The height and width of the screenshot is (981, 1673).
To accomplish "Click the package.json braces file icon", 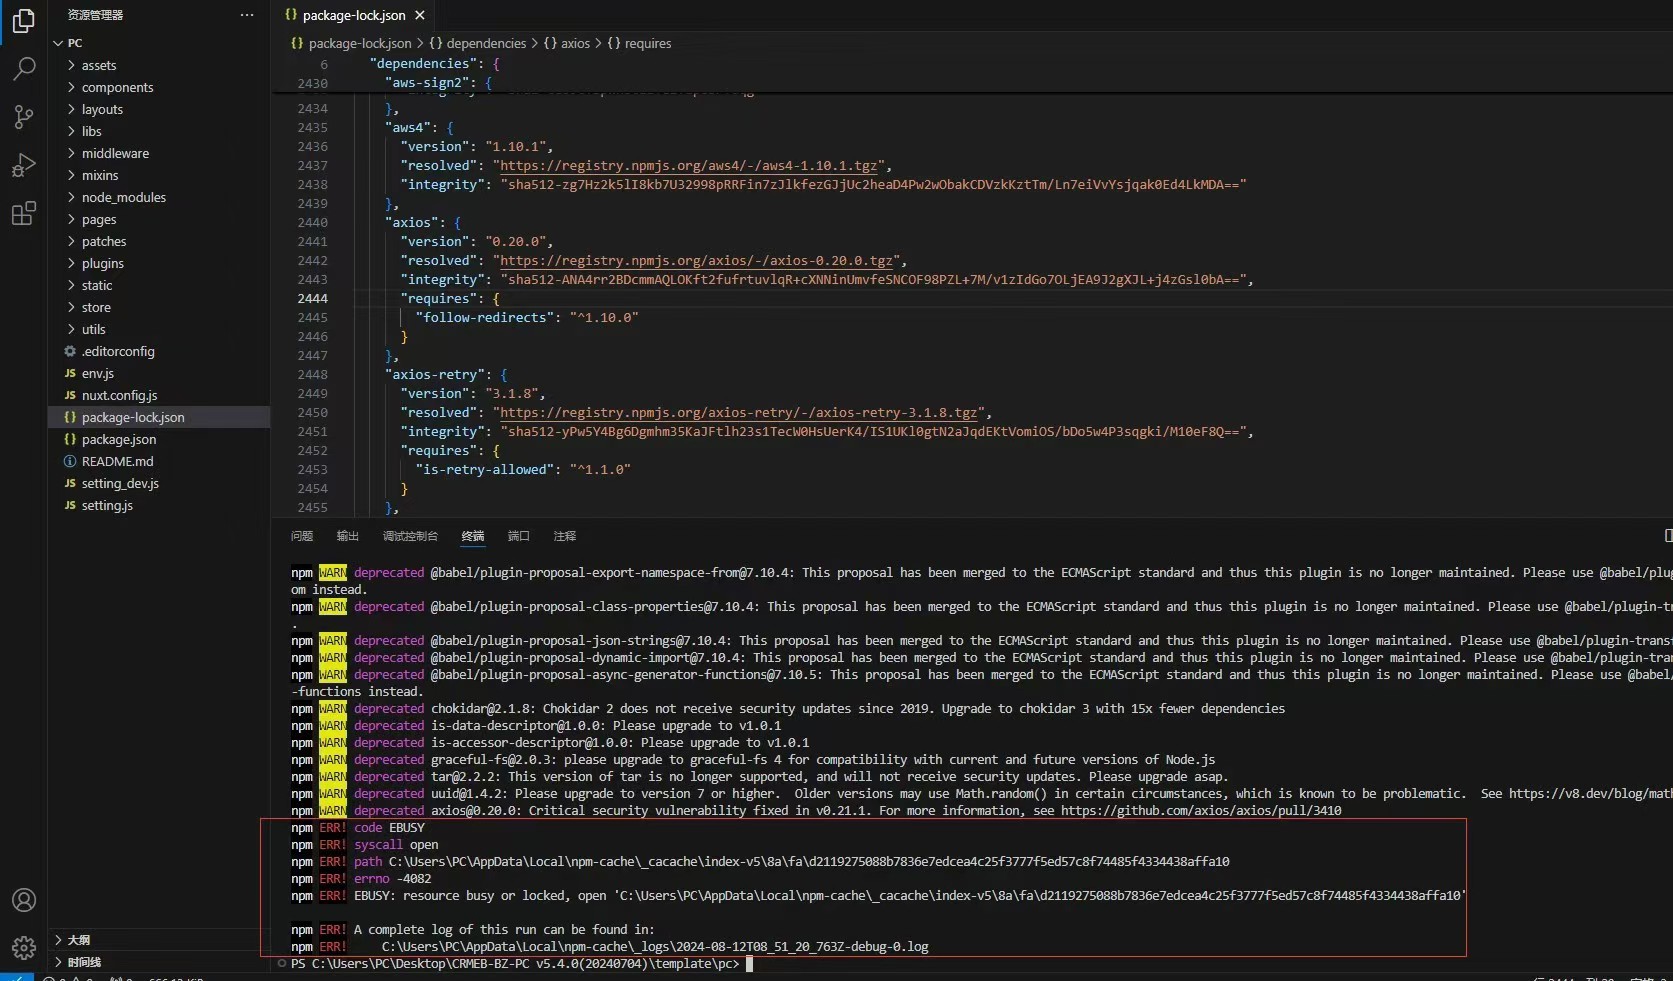I will tap(70, 439).
